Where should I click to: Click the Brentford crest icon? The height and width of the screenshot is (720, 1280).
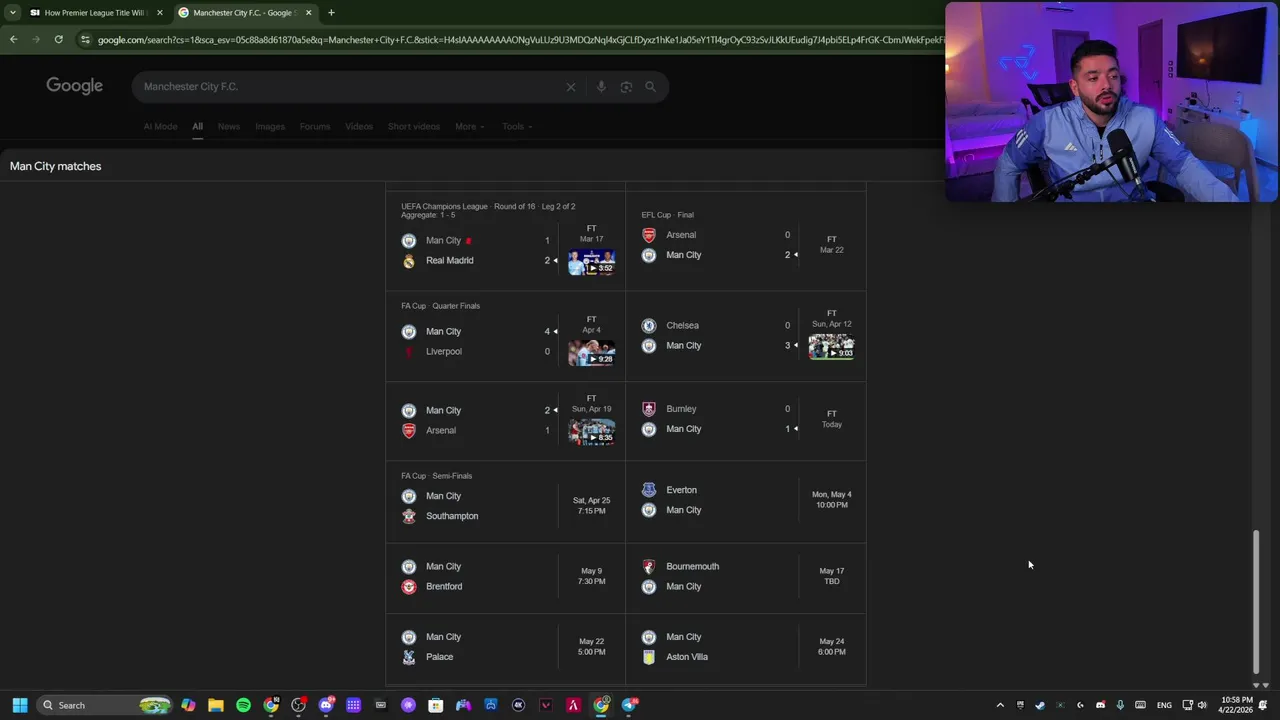pyautogui.click(x=409, y=587)
